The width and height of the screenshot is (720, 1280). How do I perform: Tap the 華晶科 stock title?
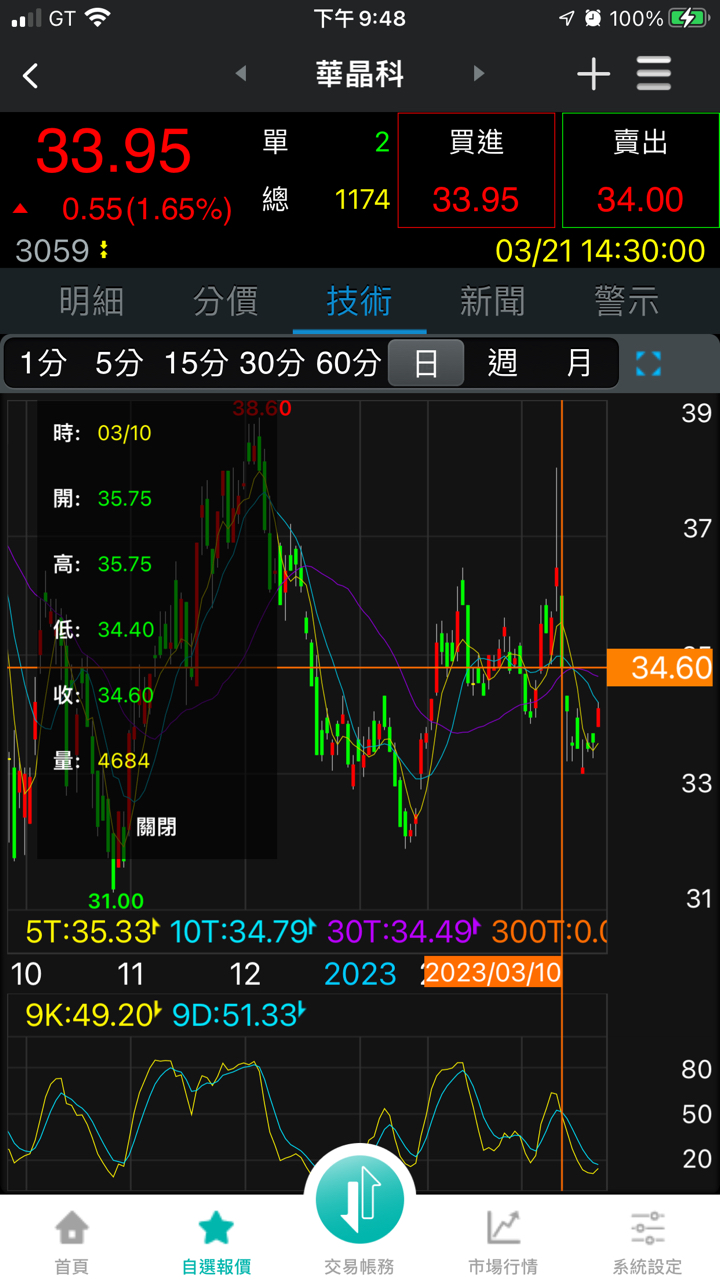click(x=360, y=74)
